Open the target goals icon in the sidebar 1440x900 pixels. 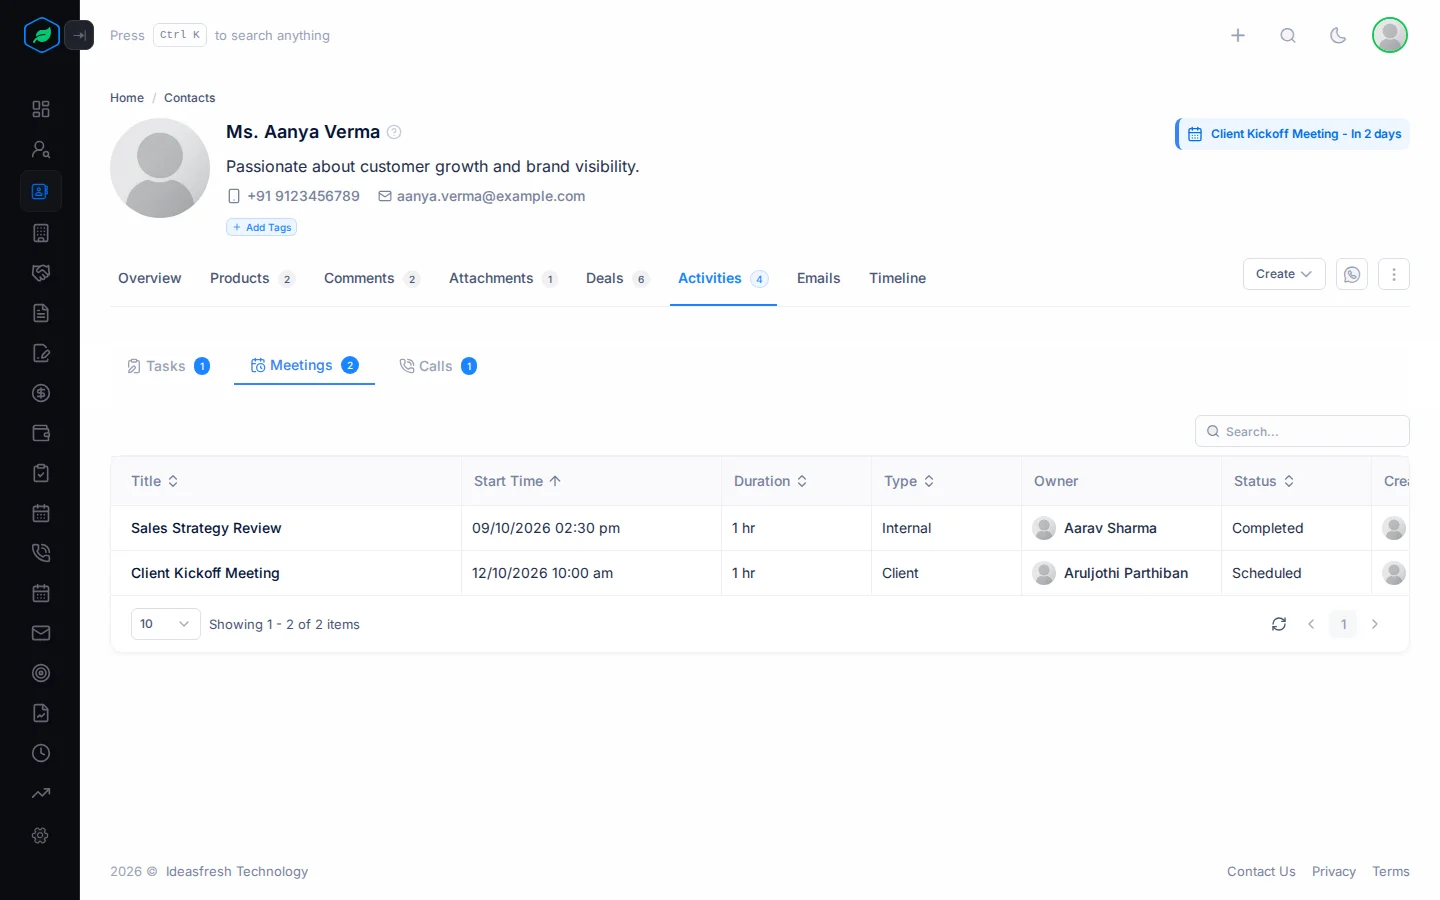coord(41,673)
